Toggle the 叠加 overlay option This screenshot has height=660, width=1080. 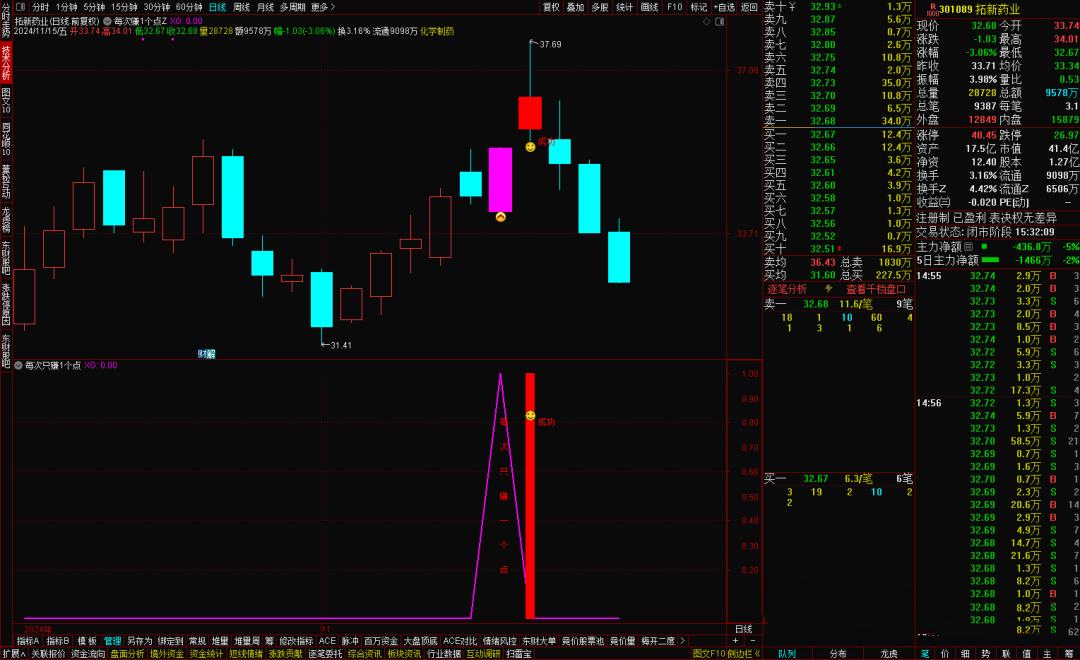click(575, 6)
